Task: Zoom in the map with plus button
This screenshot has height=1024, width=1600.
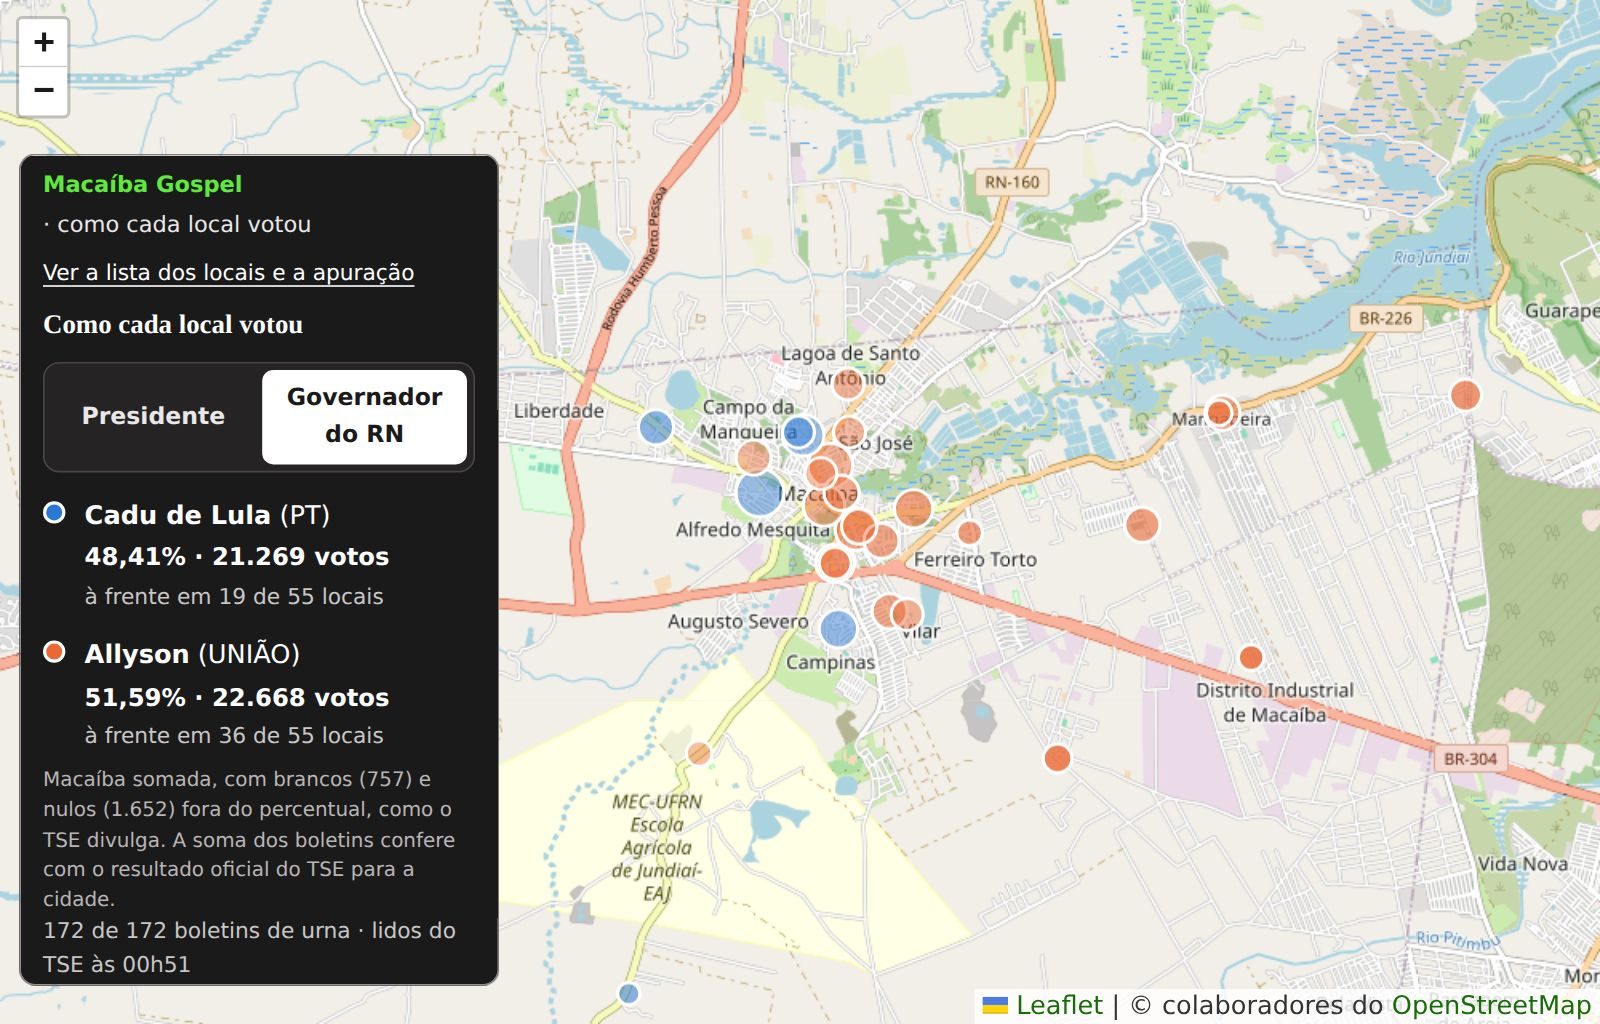Action: [43, 42]
